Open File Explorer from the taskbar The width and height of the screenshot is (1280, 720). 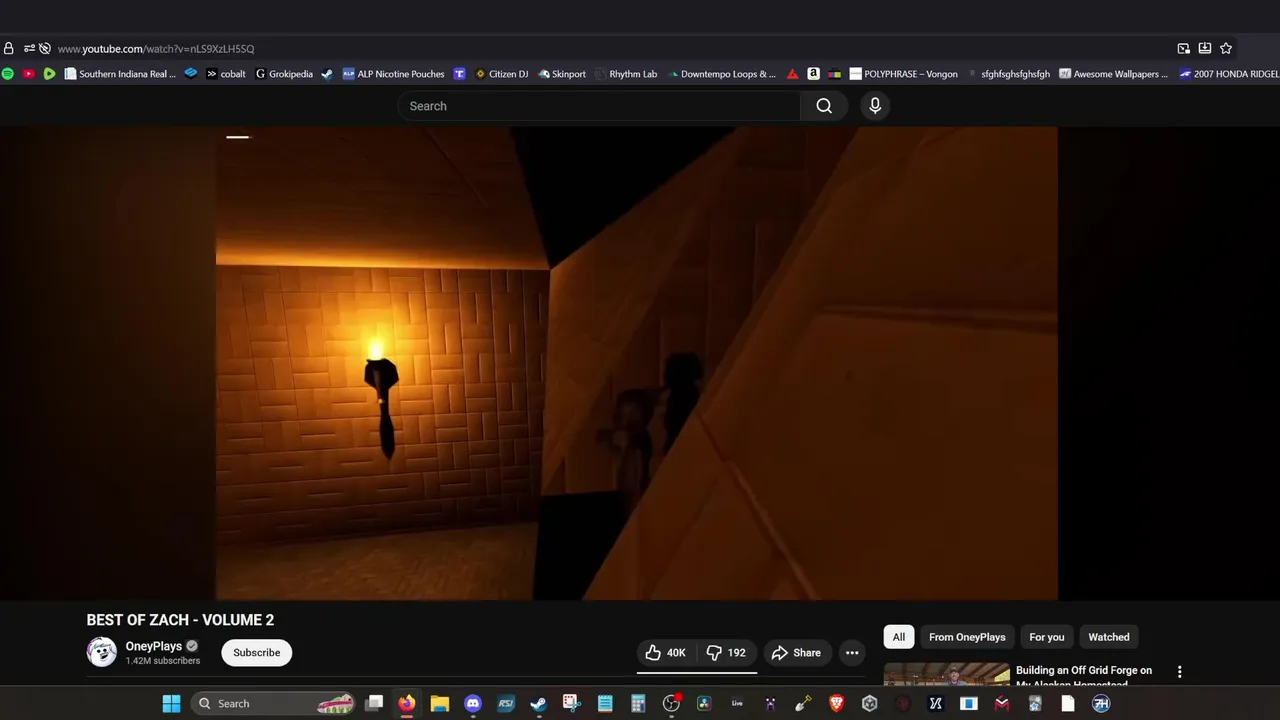point(439,704)
